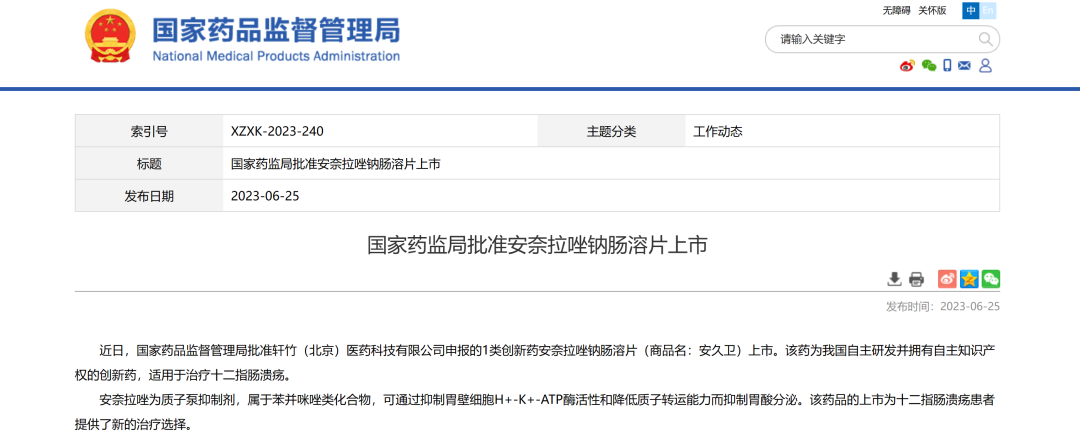Image resolution: width=1080 pixels, height=442 pixels.
Task: Download the article with download icon
Action: click(894, 279)
